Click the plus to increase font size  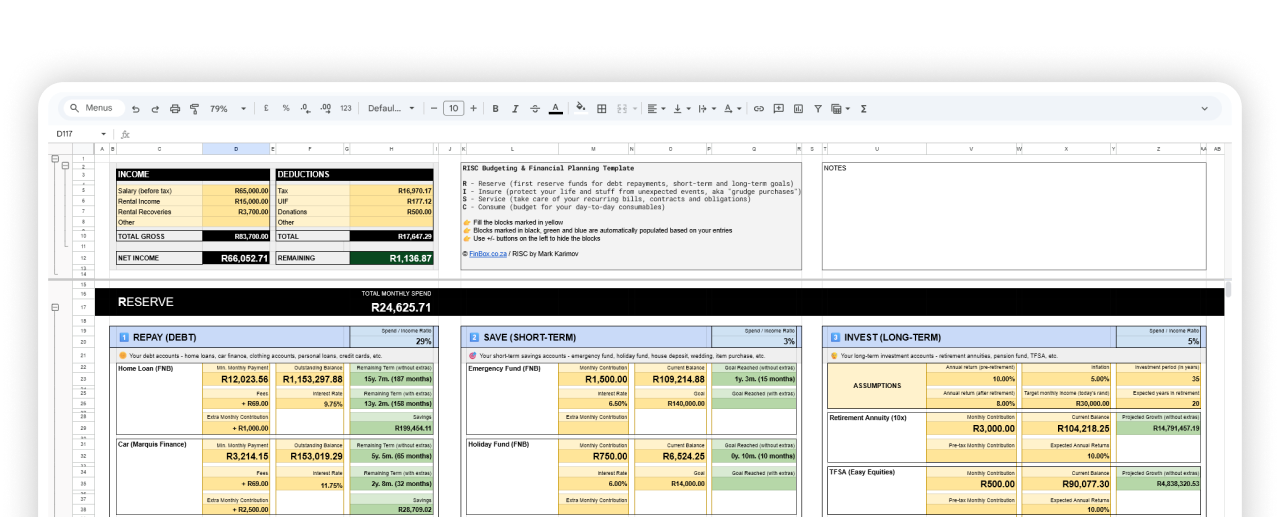pos(473,108)
